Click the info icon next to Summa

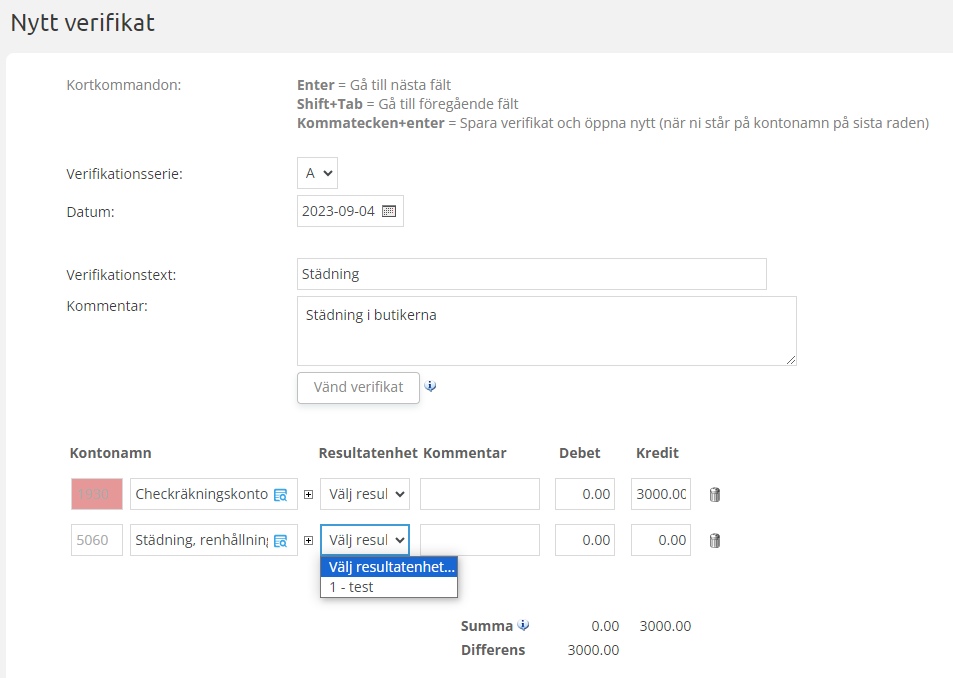(x=523, y=626)
